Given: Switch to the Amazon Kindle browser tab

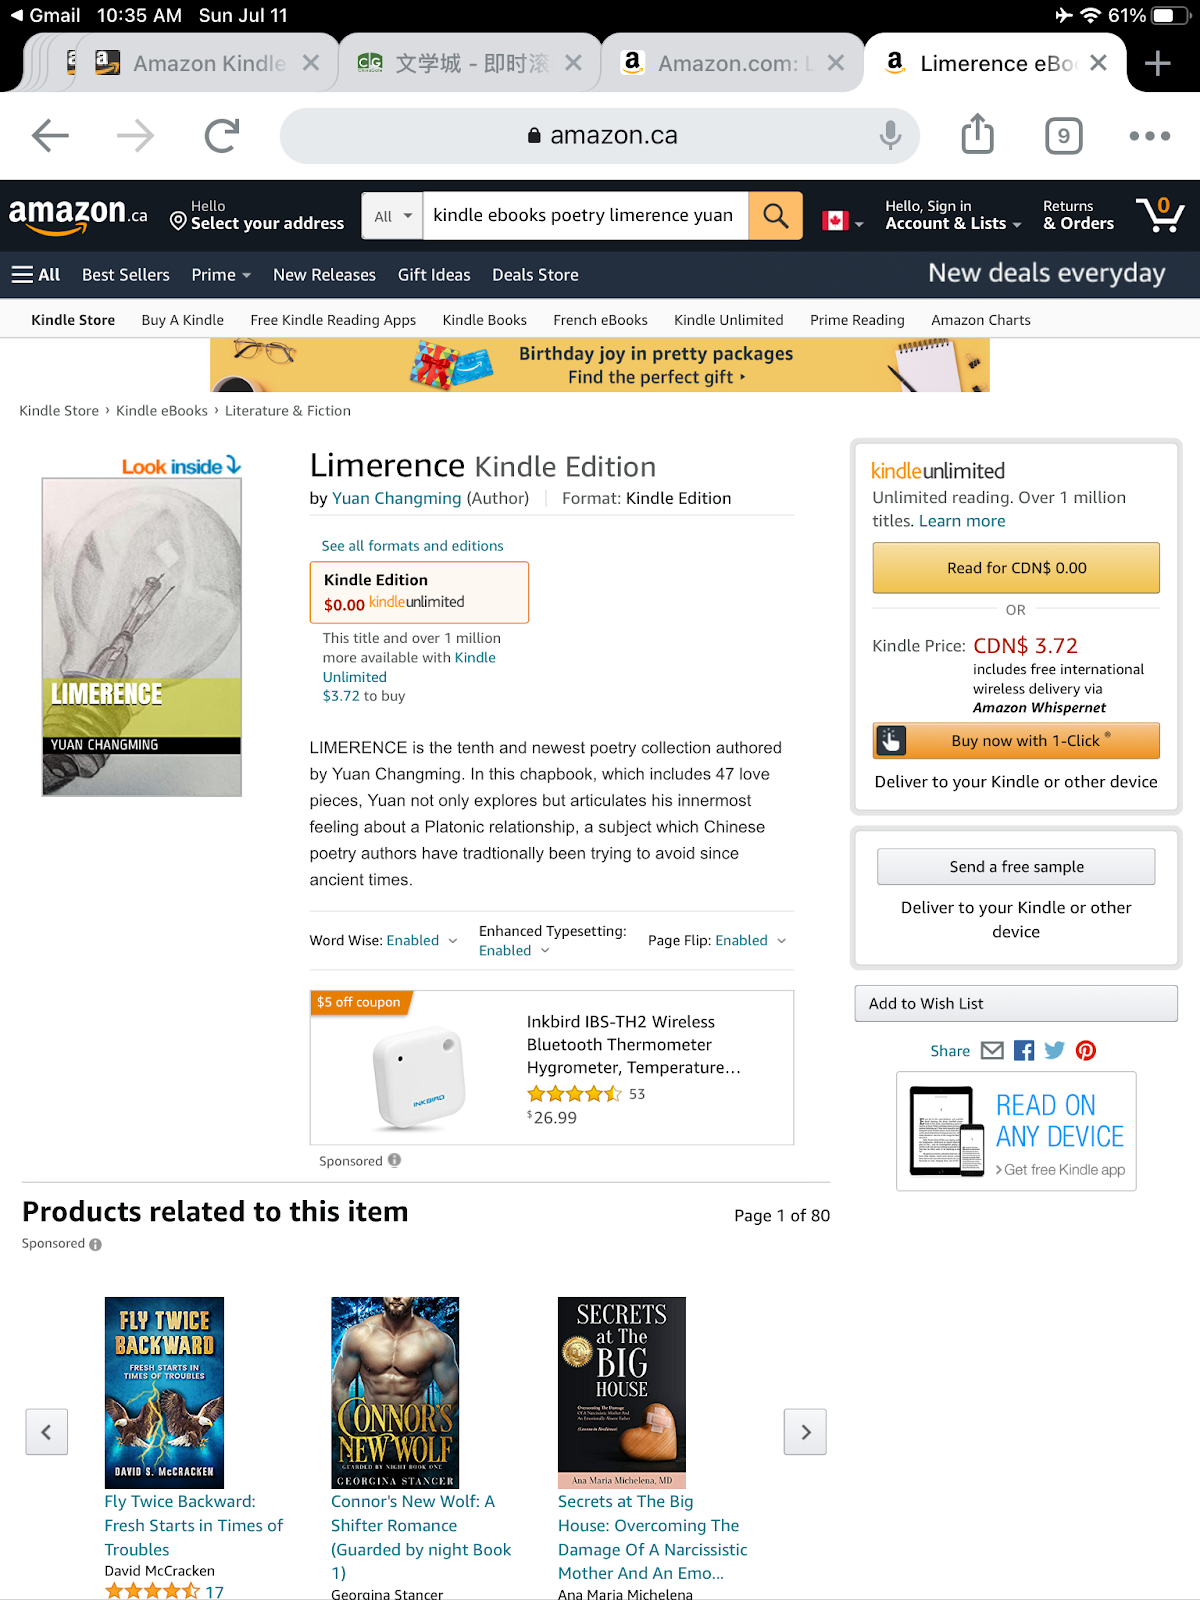Looking at the screenshot, I should (207, 63).
